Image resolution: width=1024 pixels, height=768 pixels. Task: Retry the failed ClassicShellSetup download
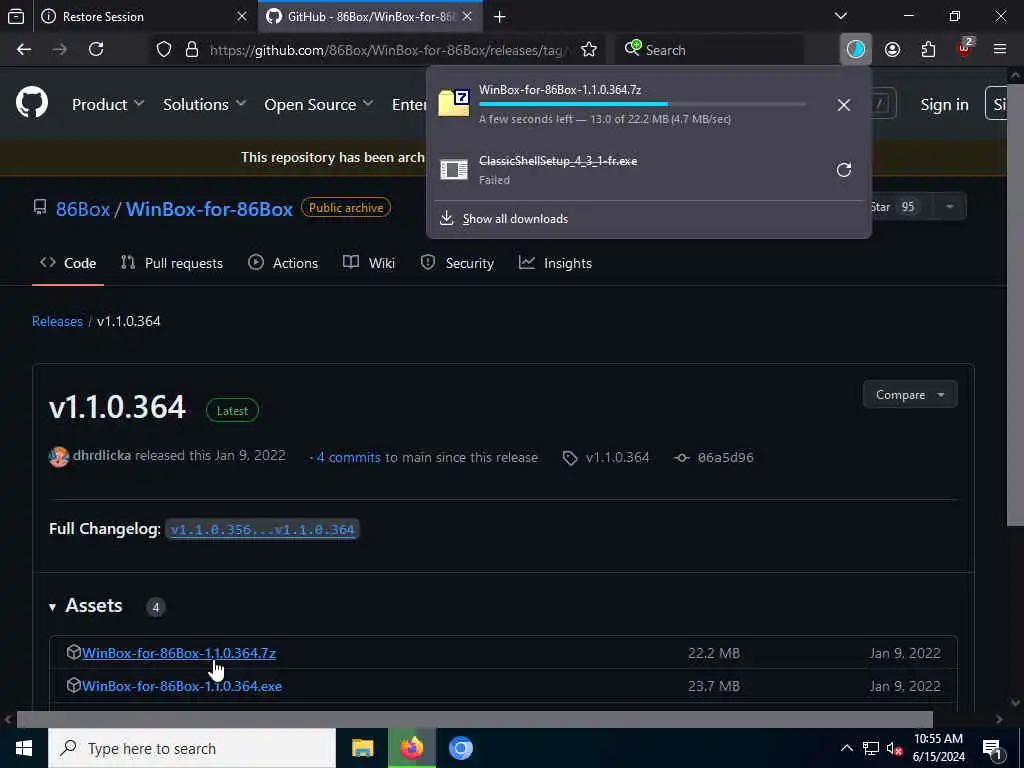pyautogui.click(x=844, y=170)
